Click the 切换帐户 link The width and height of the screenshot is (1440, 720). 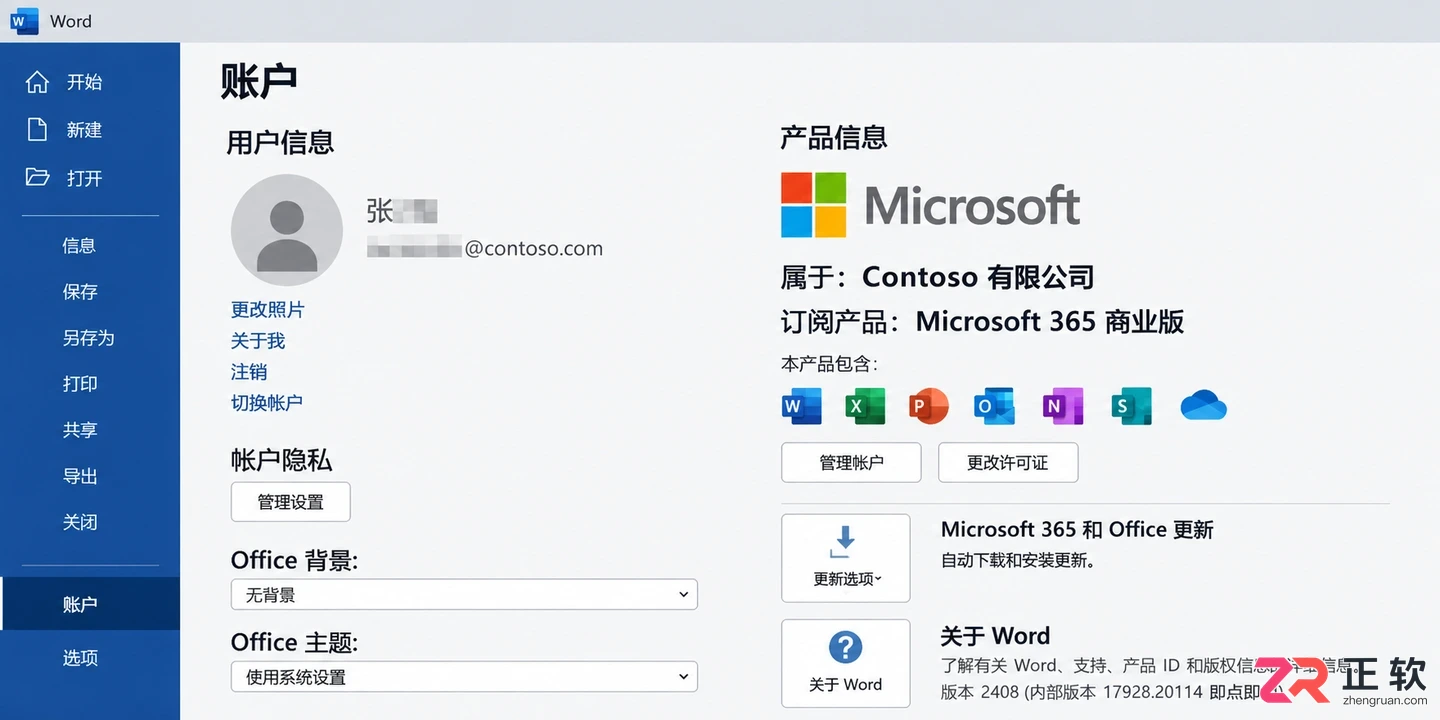click(267, 403)
